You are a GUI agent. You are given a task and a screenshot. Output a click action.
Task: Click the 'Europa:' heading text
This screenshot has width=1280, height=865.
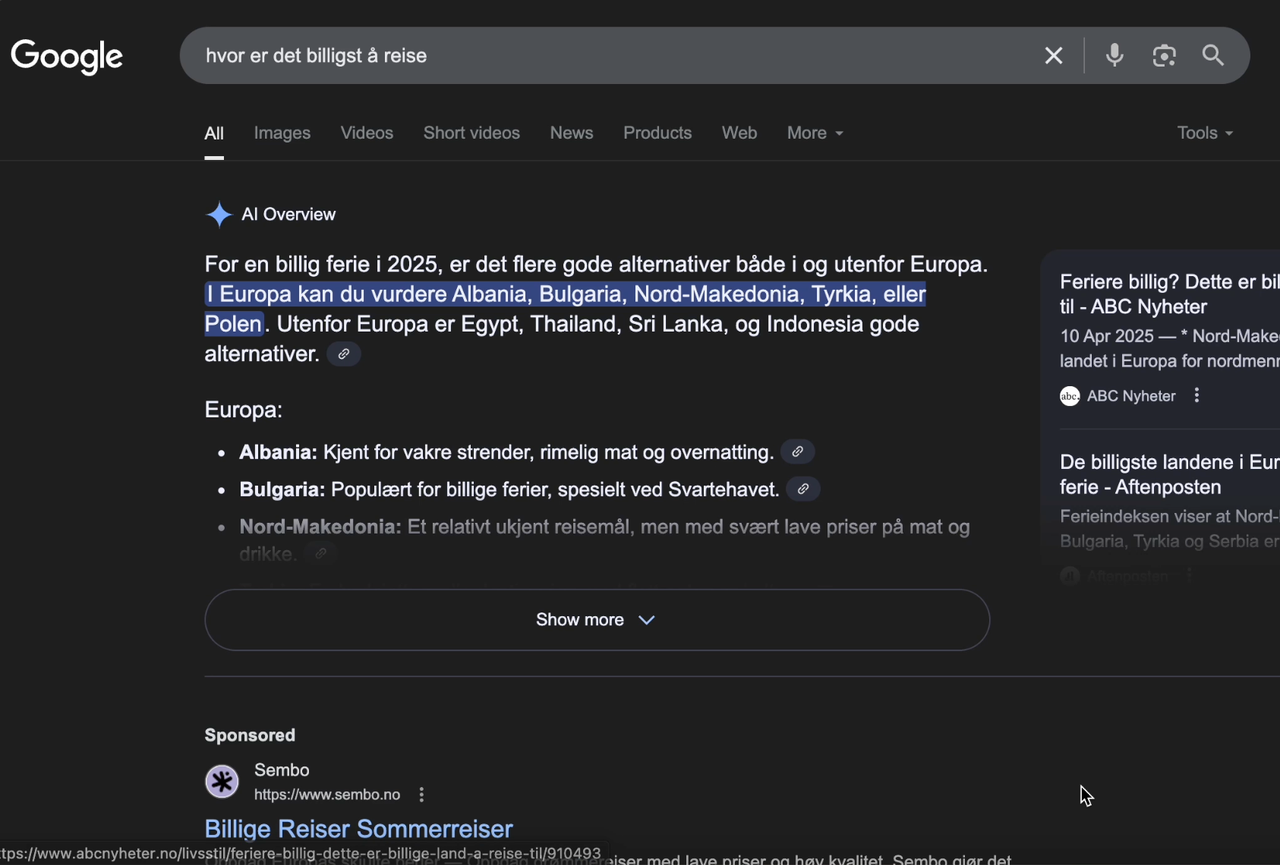click(243, 410)
